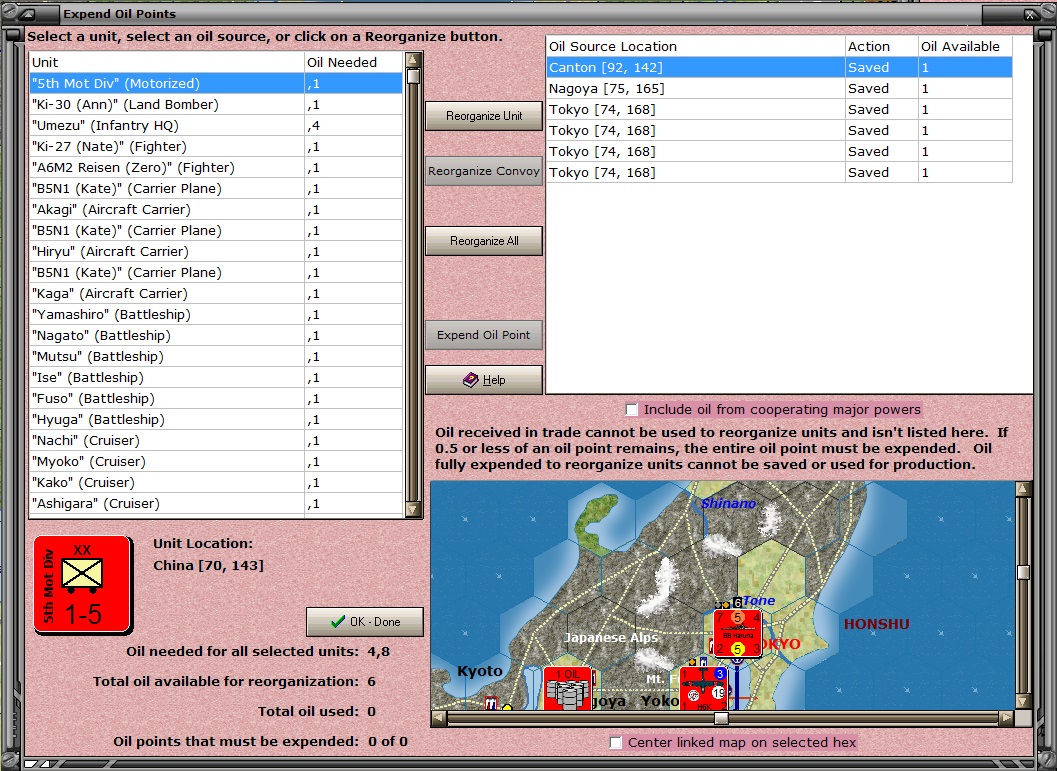Click the map's vertical scroll up arrow
Image resolution: width=1057 pixels, height=771 pixels.
pos(1023,489)
